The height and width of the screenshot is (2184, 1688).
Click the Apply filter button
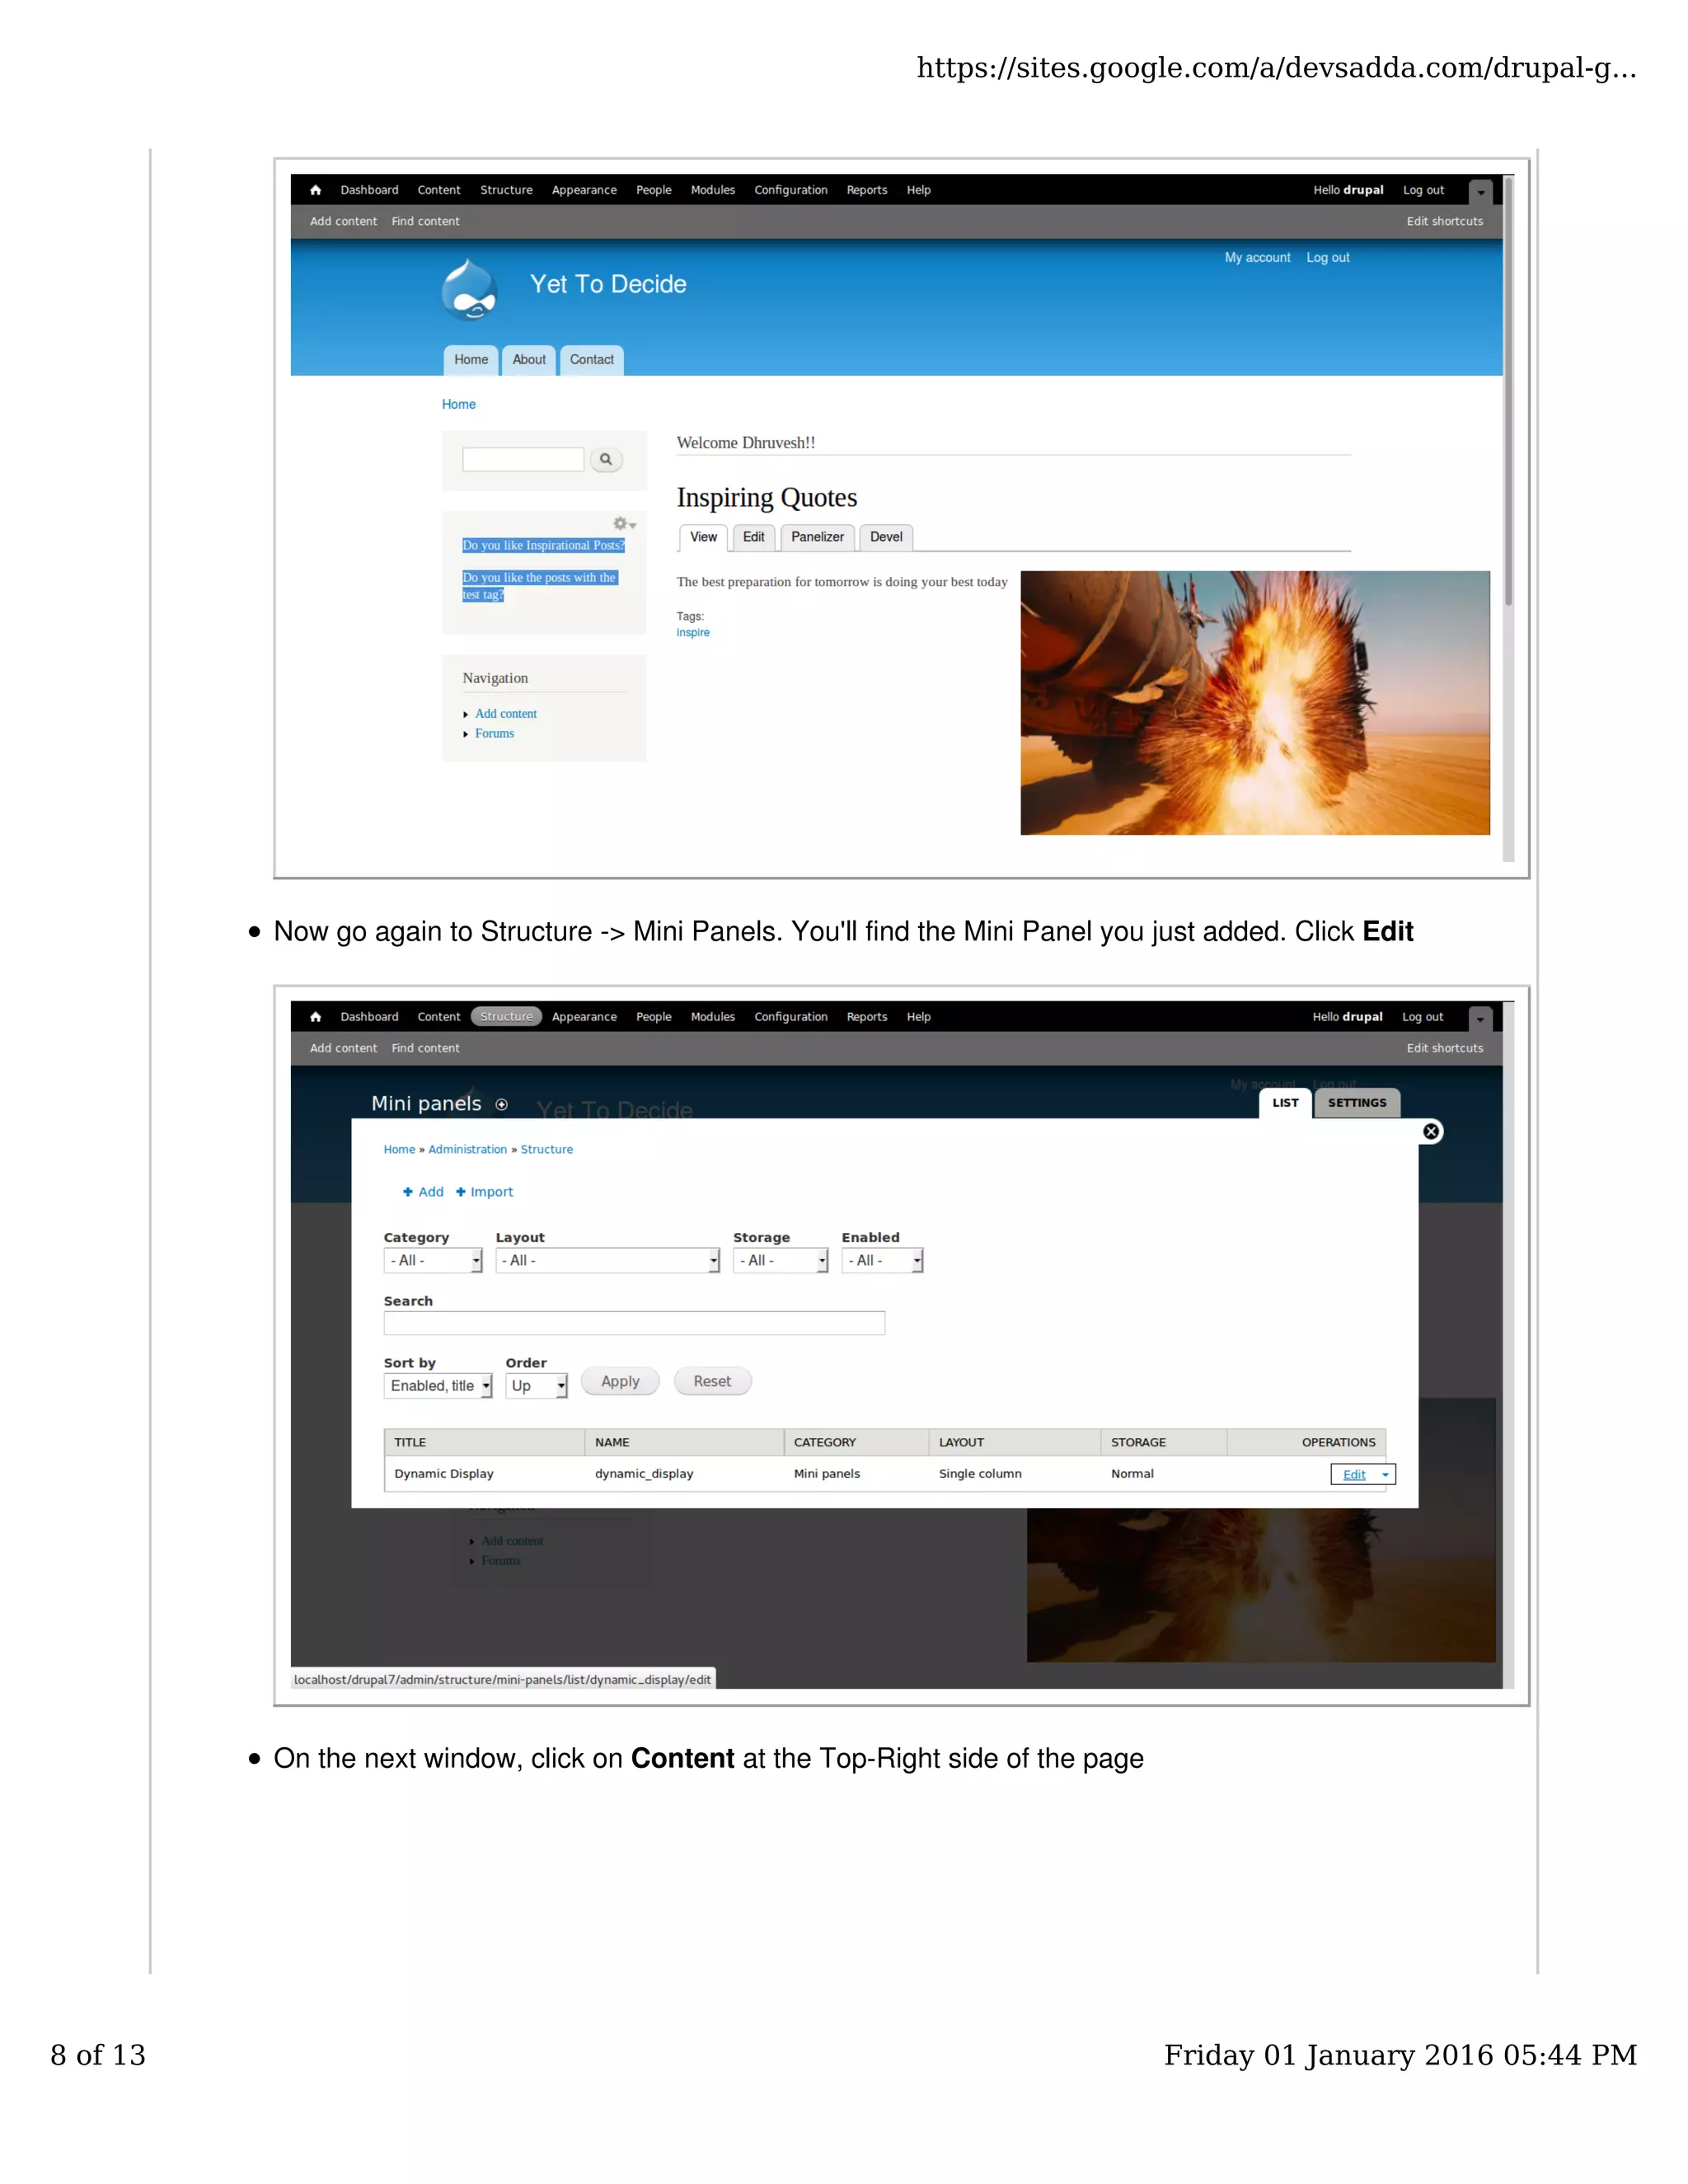(619, 1381)
